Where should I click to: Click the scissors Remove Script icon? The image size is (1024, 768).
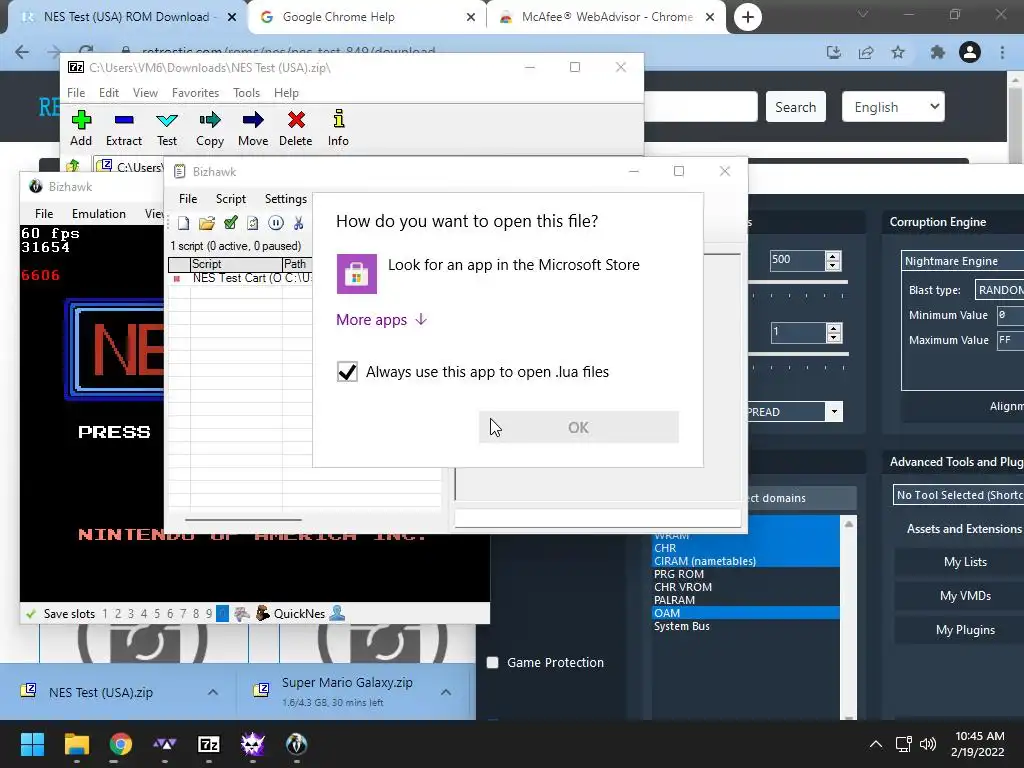298,223
